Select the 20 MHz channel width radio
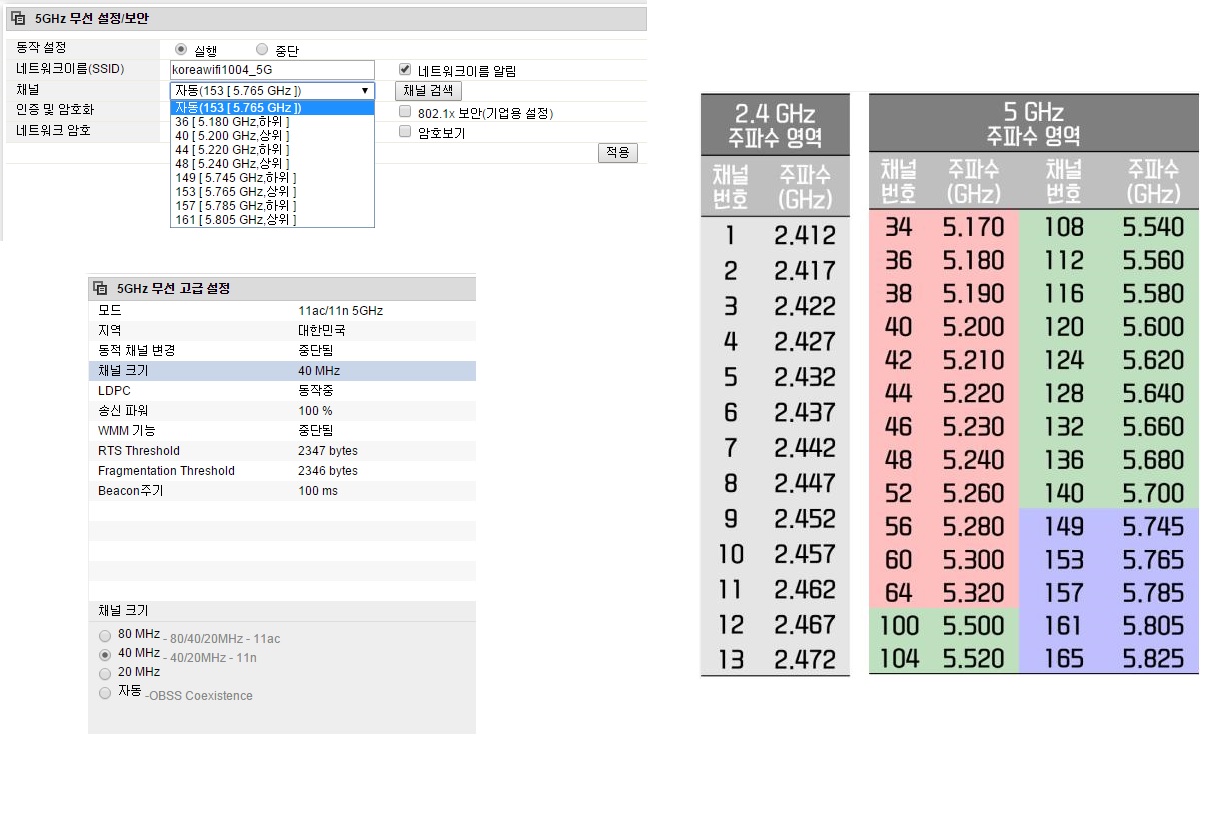The height and width of the screenshot is (814, 1228). point(105,673)
